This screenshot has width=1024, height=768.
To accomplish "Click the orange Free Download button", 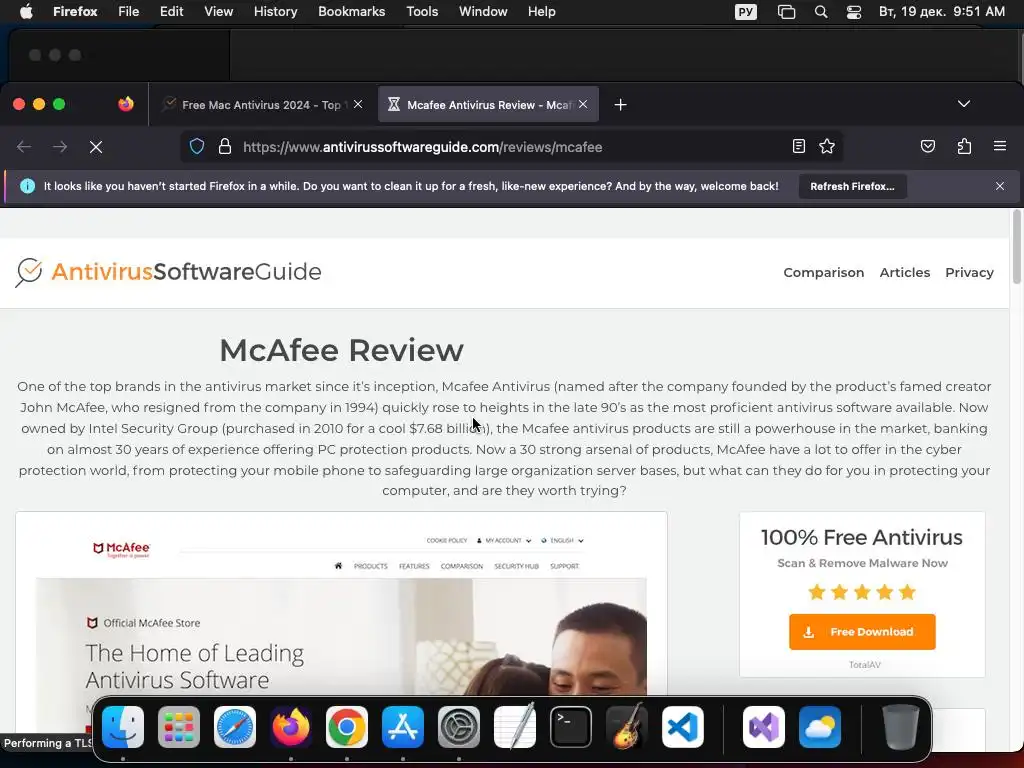I will (862, 632).
